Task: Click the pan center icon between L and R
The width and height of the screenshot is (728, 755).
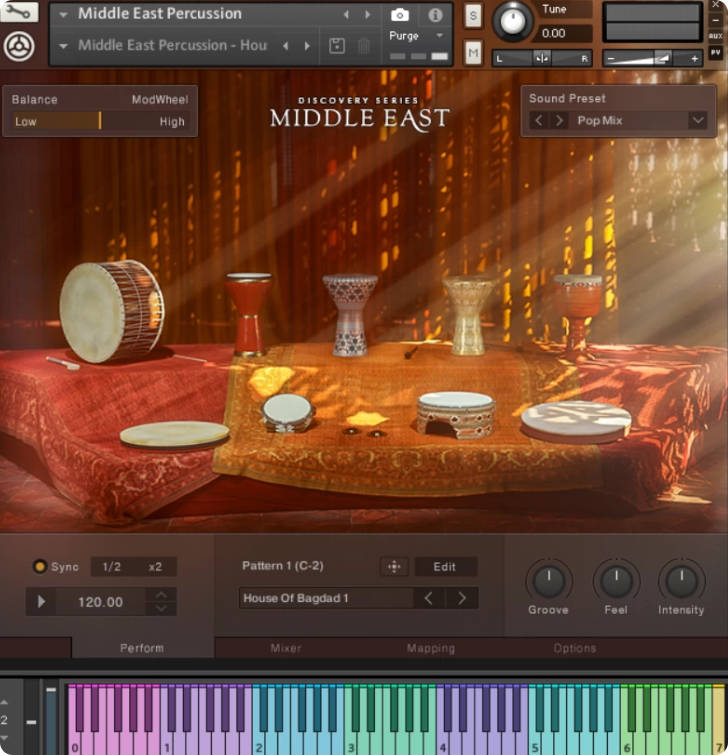Action: pos(542,59)
